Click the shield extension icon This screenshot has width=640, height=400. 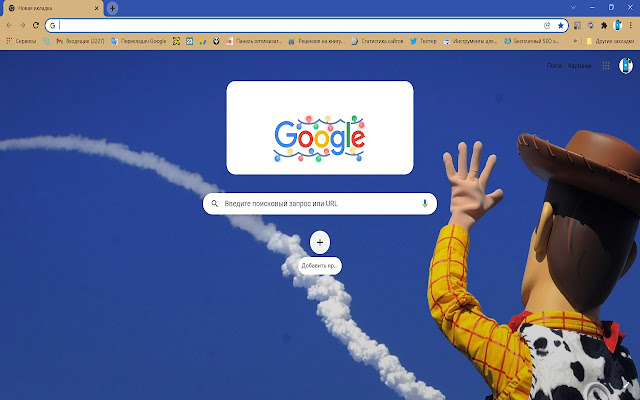point(591,25)
